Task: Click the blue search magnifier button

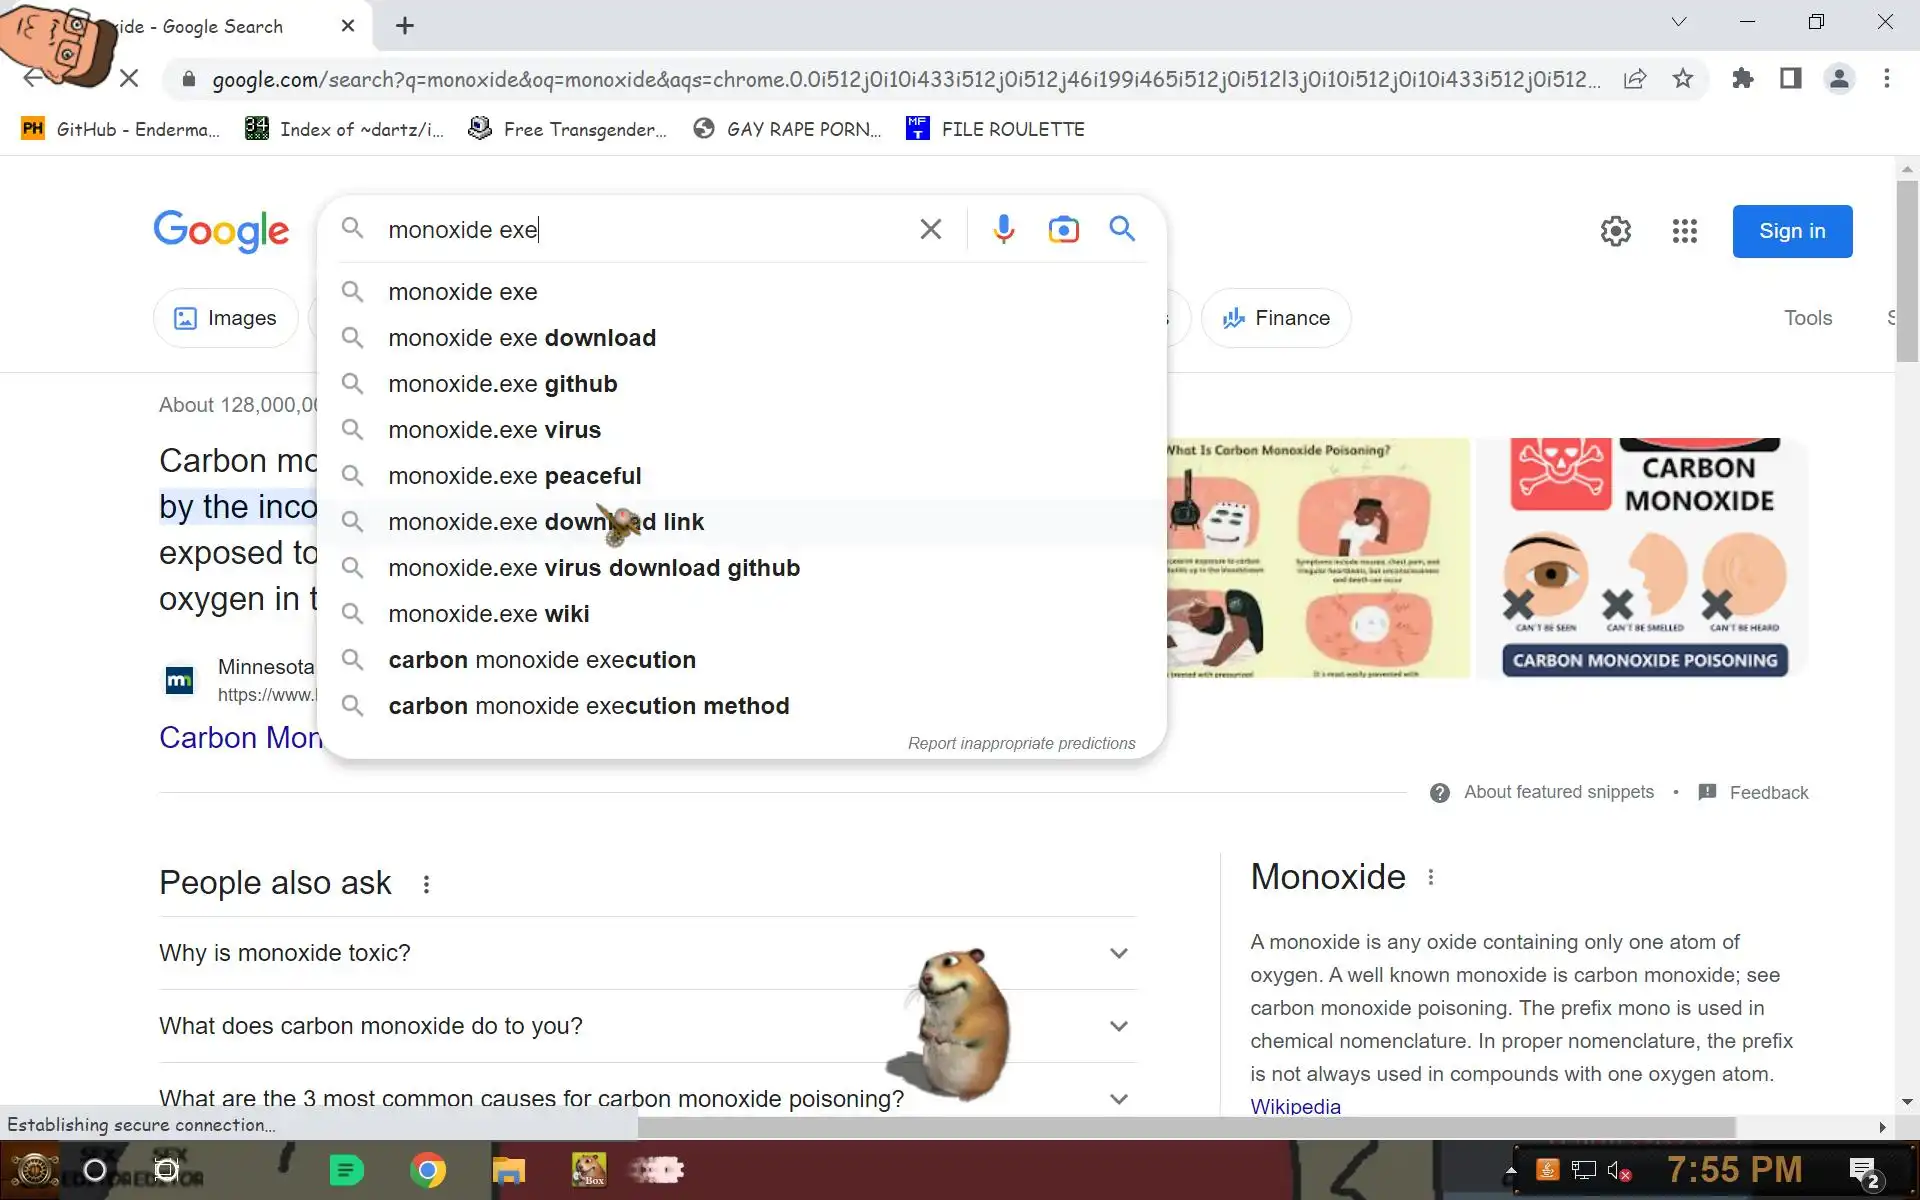Action: tap(1122, 230)
